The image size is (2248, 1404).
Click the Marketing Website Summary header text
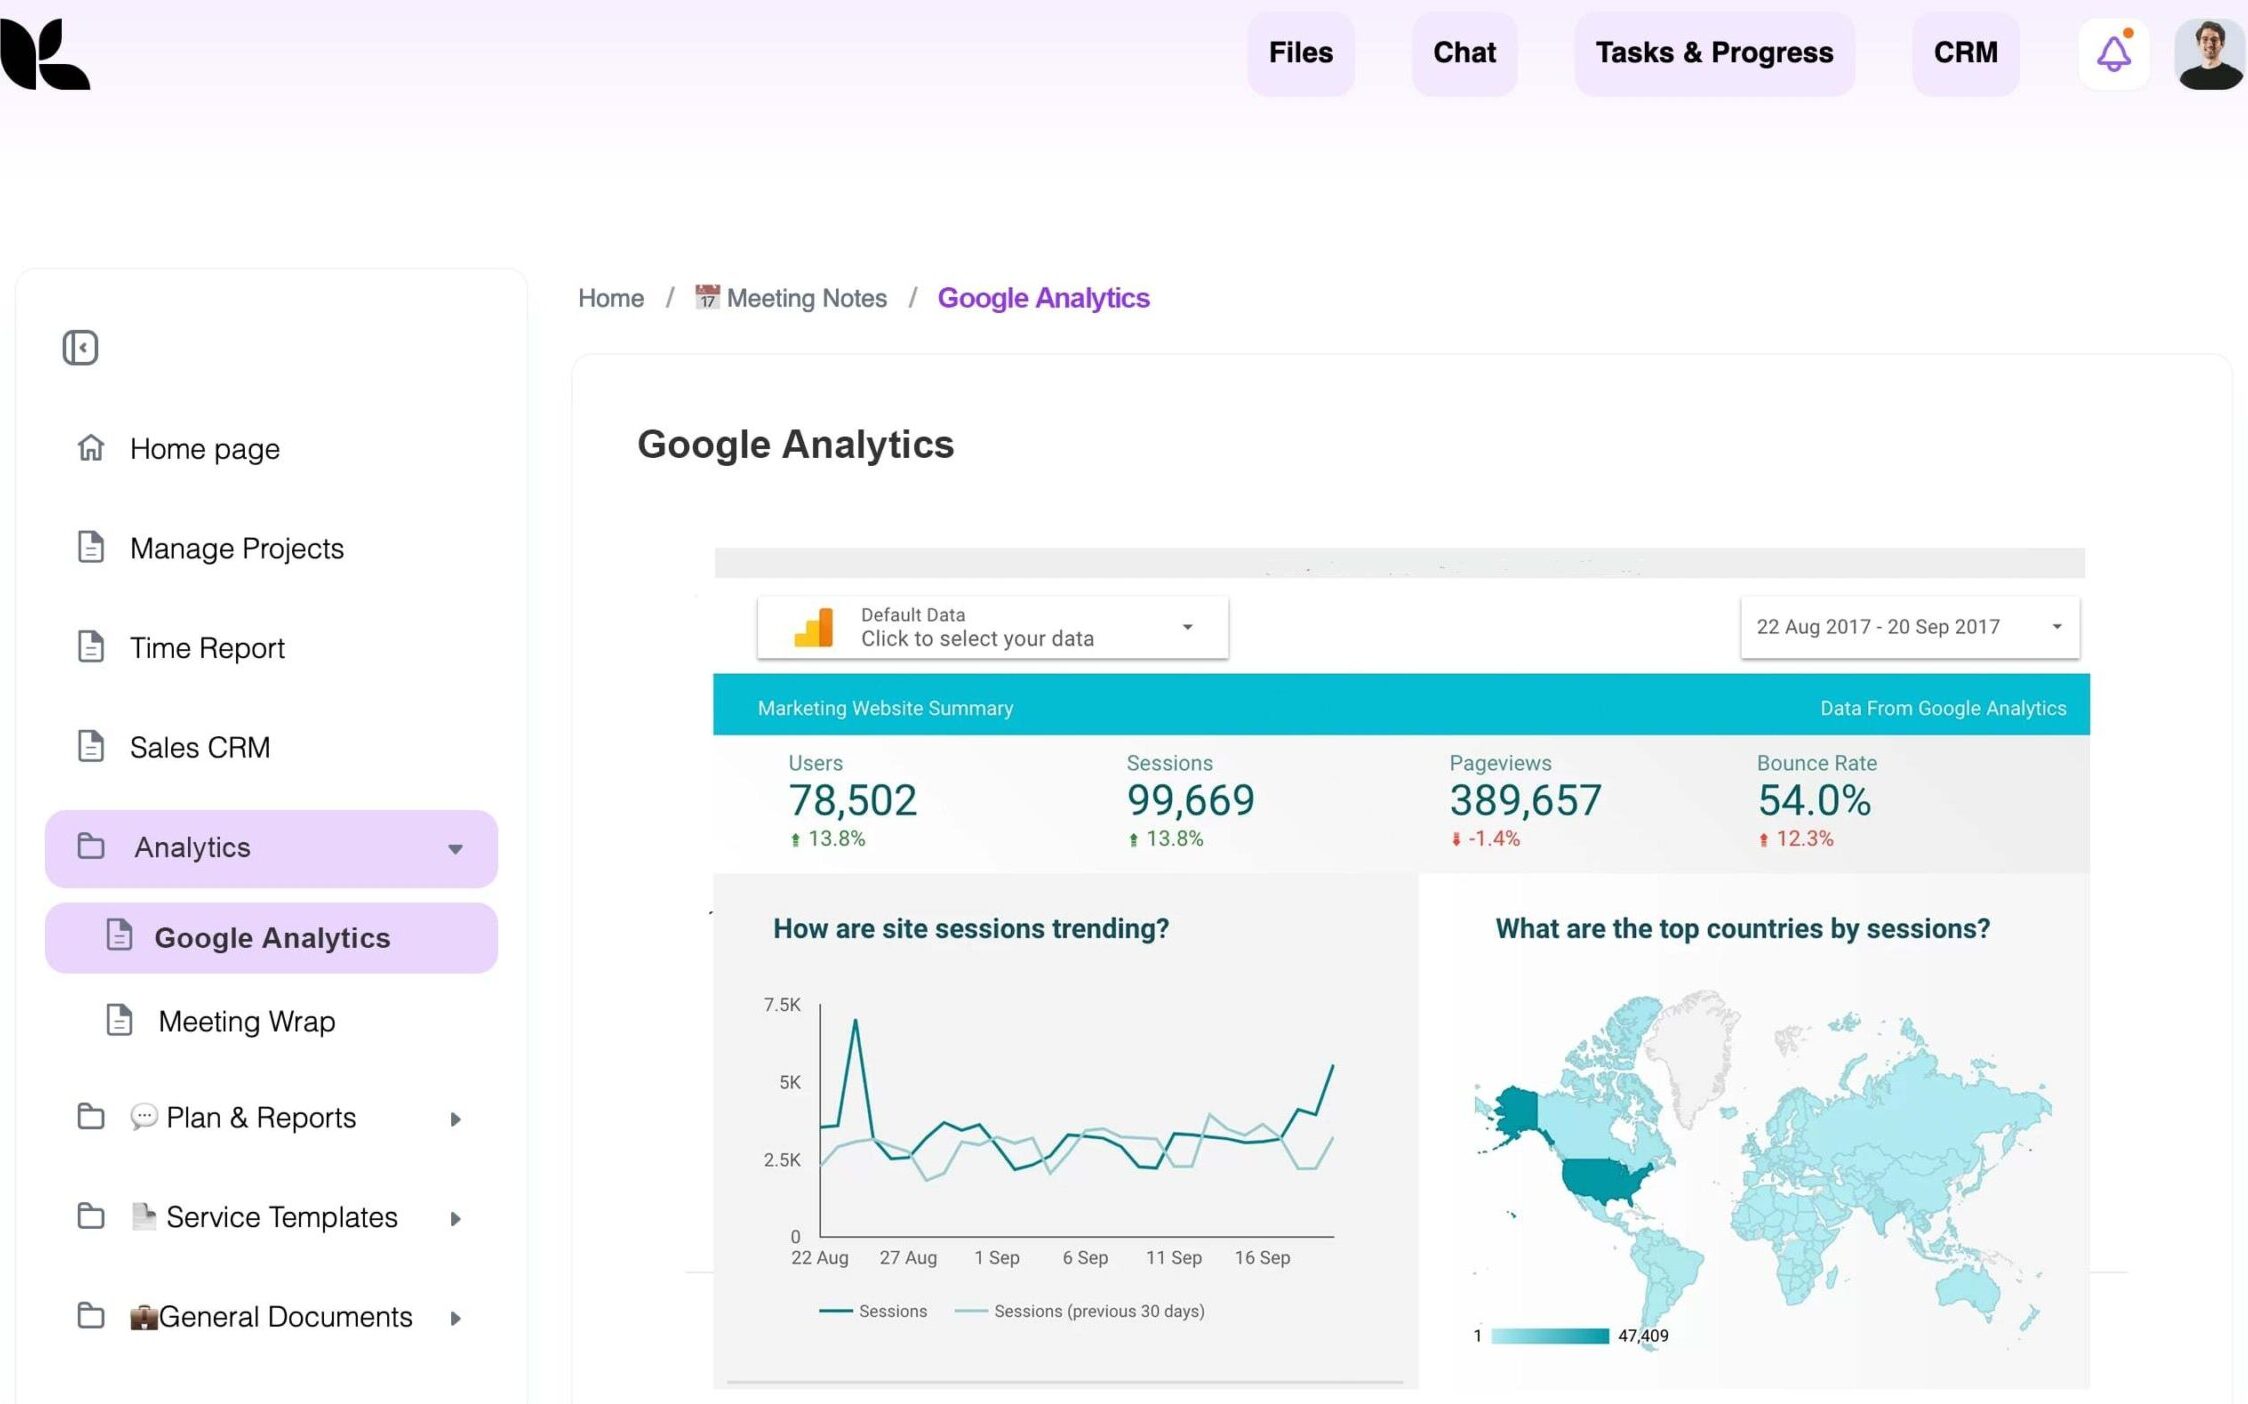pos(885,708)
